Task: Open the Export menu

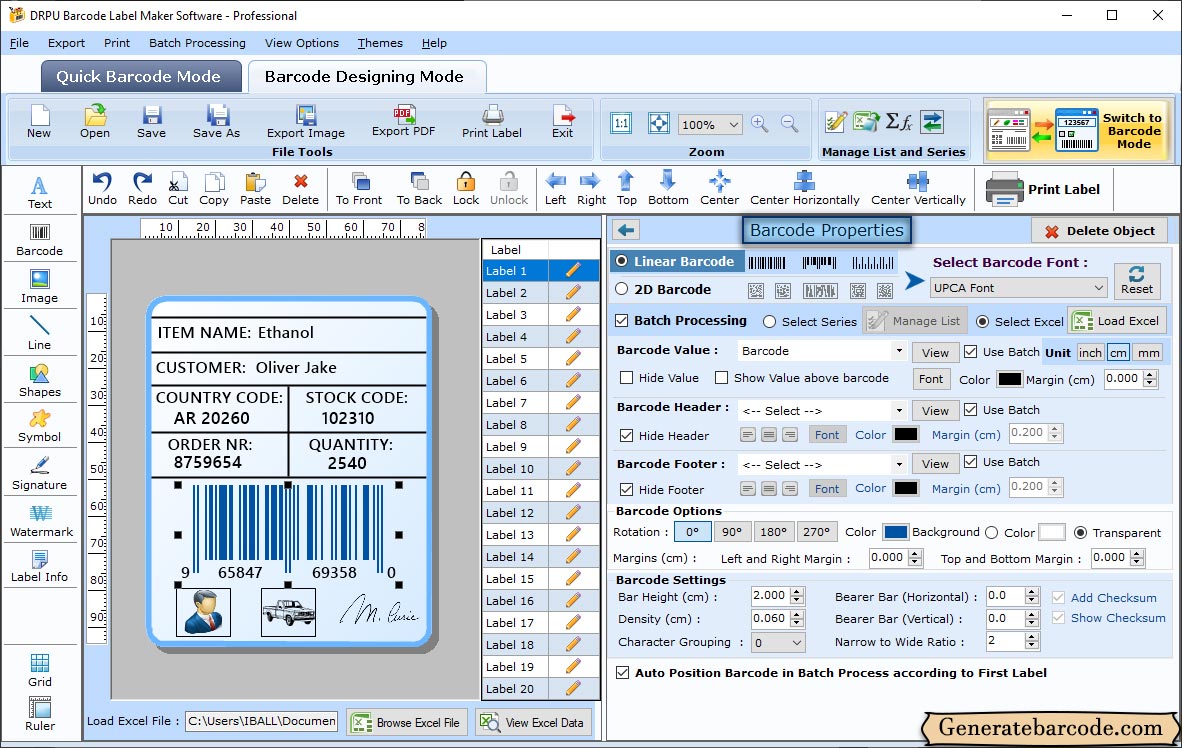Action: (x=66, y=43)
